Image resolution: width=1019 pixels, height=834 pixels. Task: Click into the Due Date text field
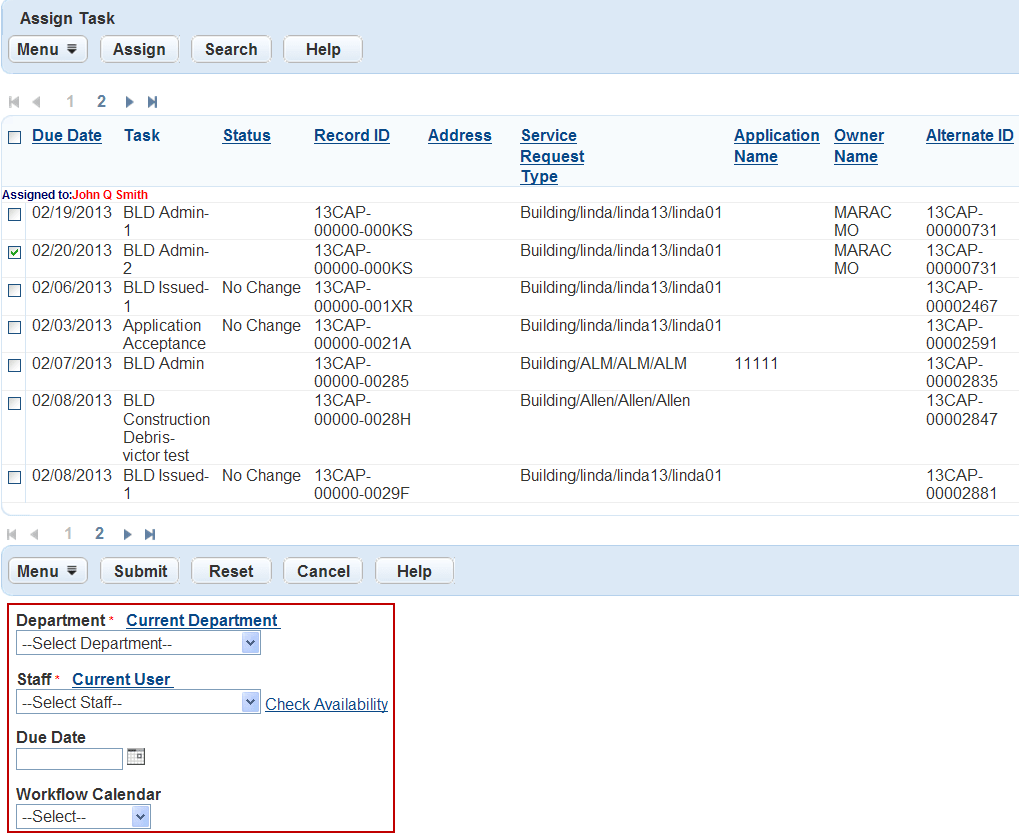(69, 759)
